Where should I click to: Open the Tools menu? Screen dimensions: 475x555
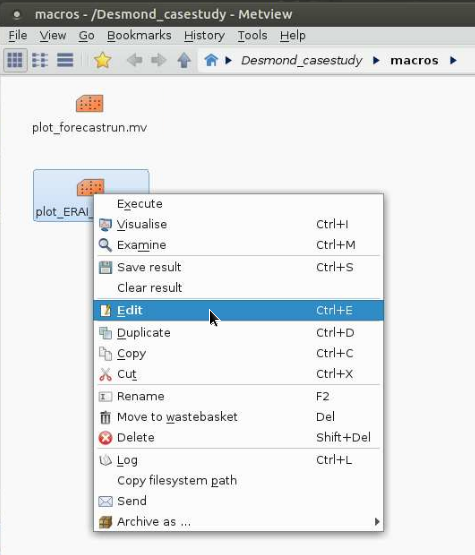tap(252, 35)
